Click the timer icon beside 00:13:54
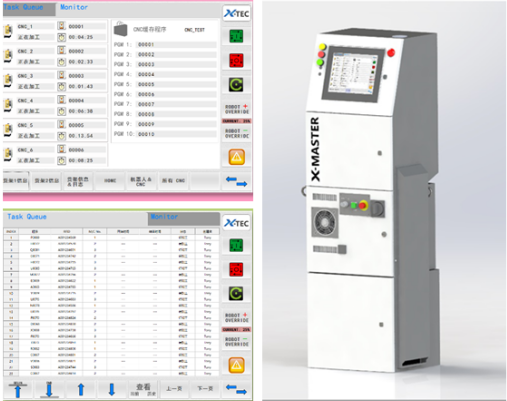 tap(61, 136)
